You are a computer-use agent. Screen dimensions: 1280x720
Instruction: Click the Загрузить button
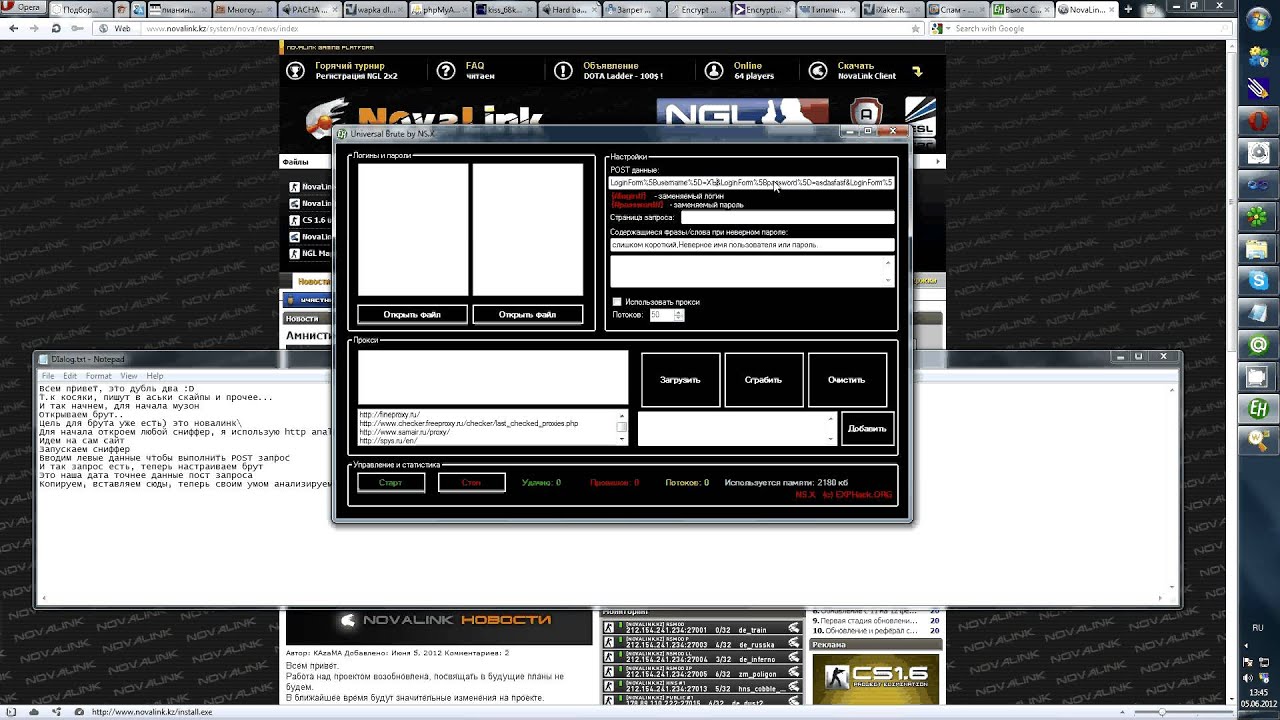[680, 380]
